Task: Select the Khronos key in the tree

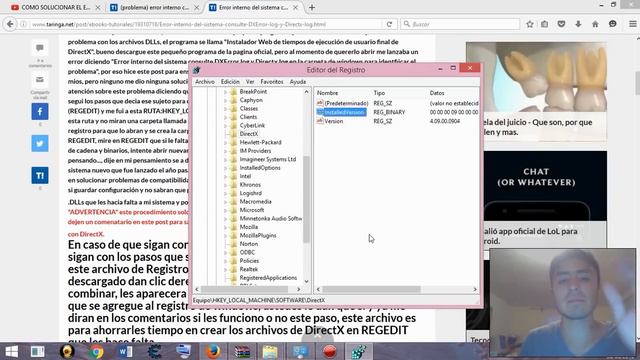Action: click(x=250, y=185)
